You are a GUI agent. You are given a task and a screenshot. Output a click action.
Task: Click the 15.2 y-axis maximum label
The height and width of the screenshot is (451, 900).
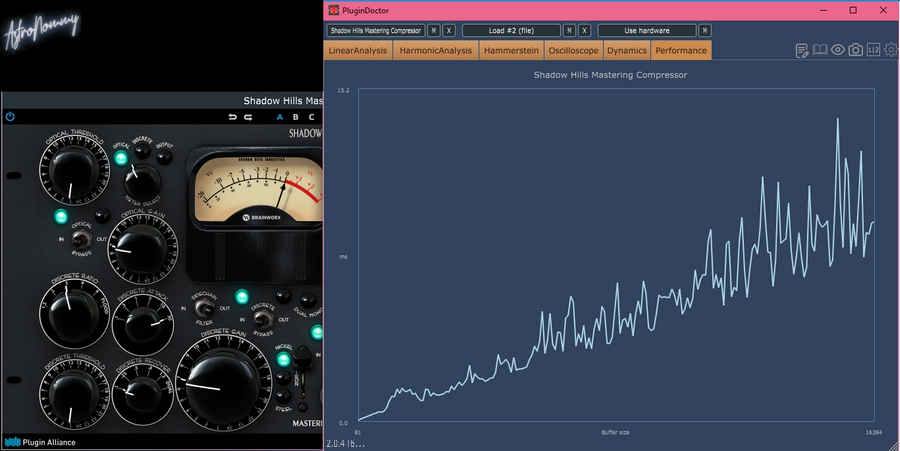pyautogui.click(x=343, y=90)
